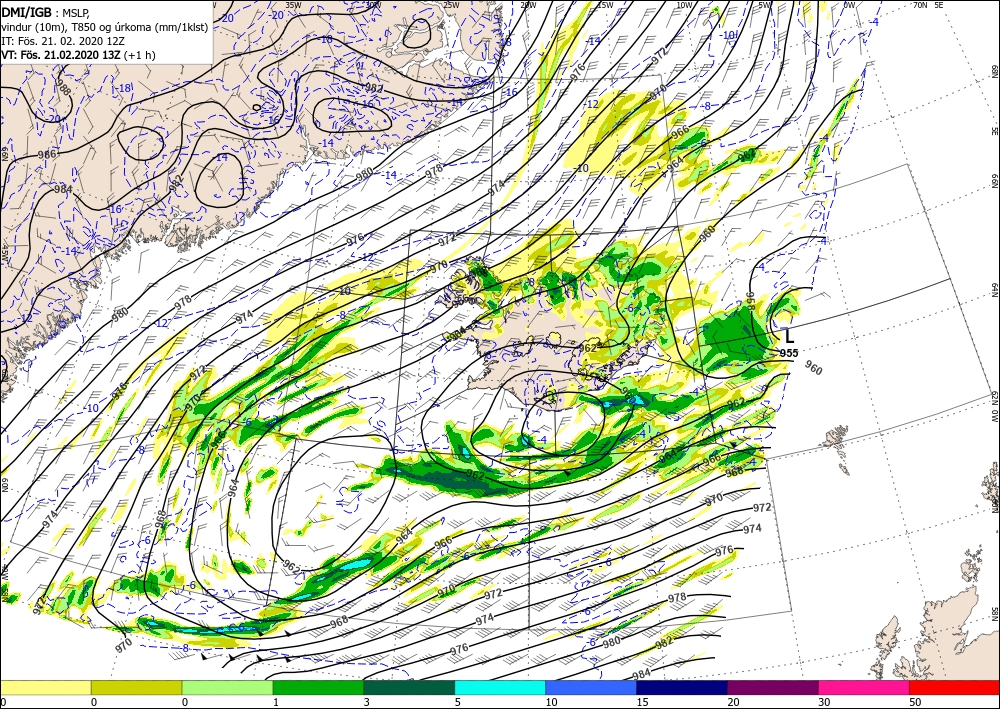Image resolution: width=1000 pixels, height=709 pixels.
Task: Click the legend scale value '20'
Action: 733,702
